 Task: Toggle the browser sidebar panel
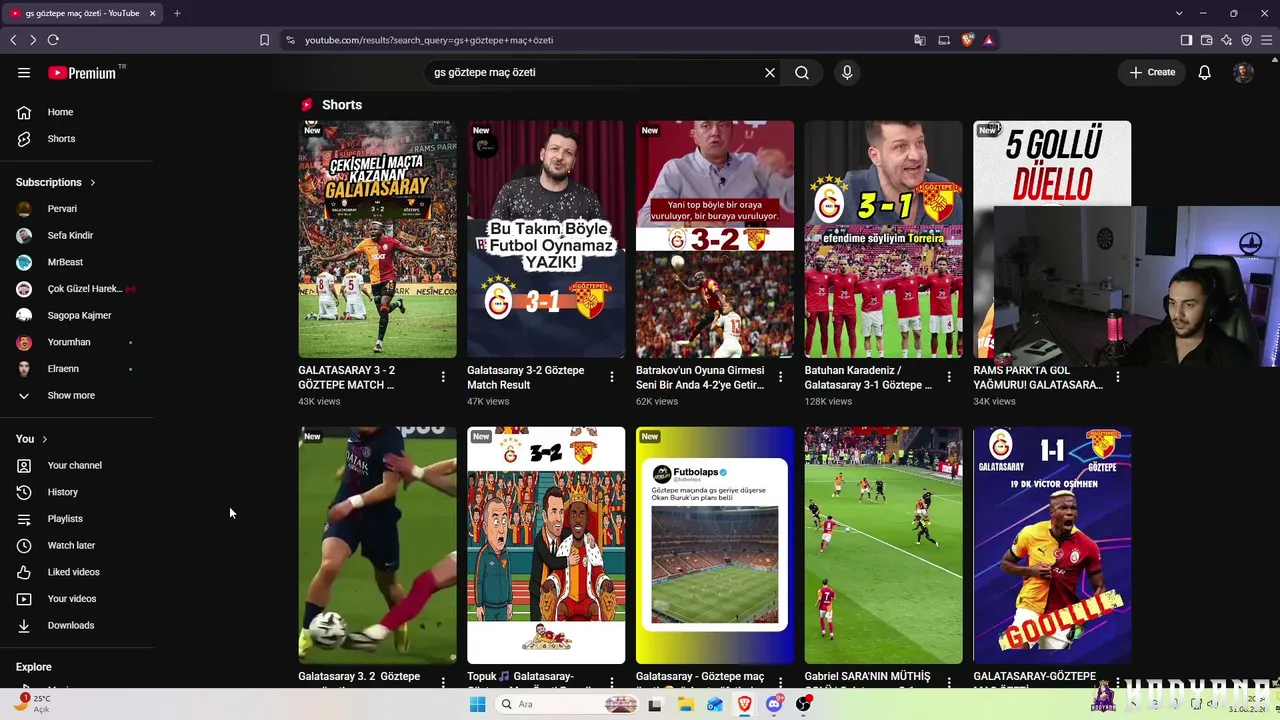pos(1186,40)
